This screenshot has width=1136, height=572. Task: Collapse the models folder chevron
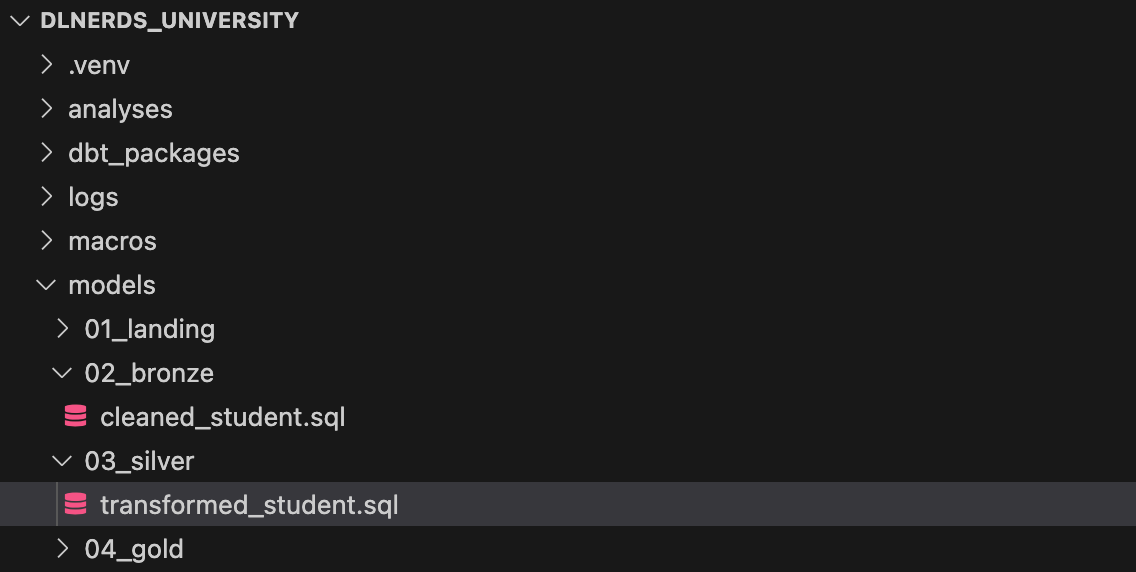click(46, 285)
